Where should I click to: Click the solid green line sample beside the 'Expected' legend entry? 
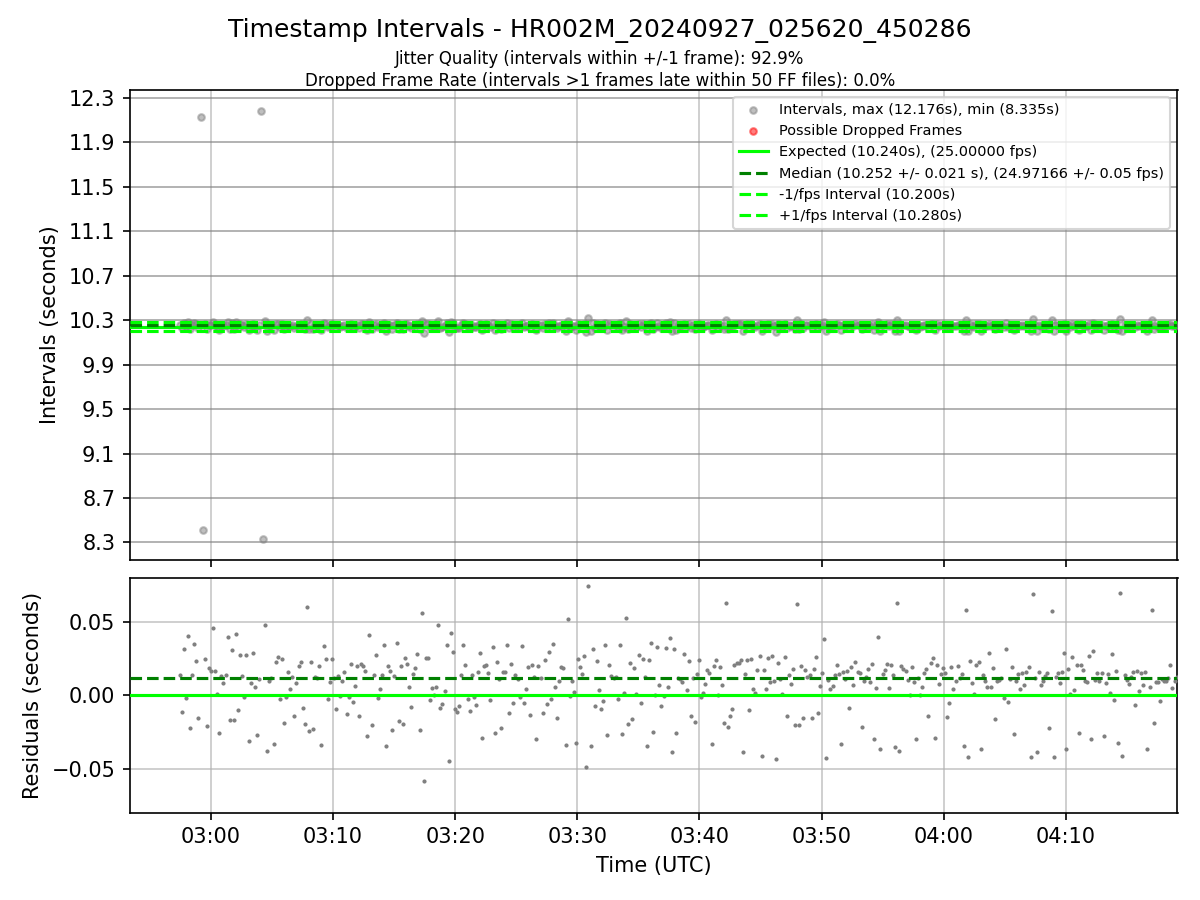pos(754,152)
